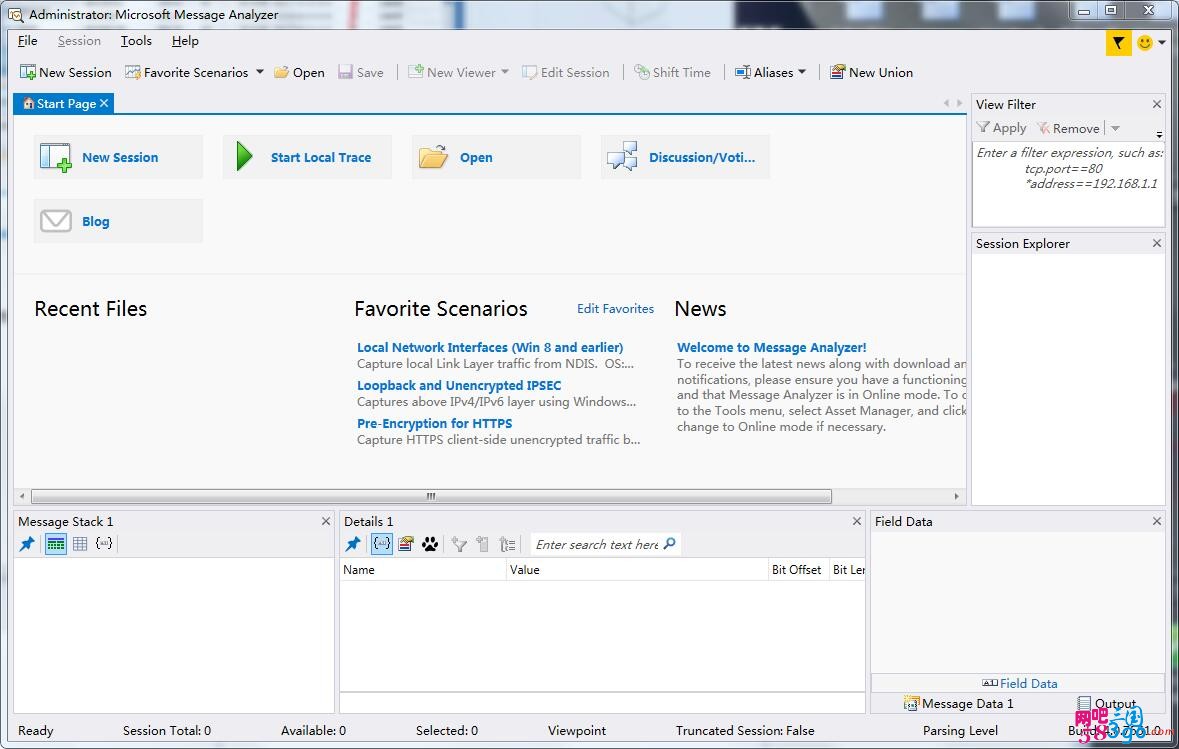Click the Value column header in Details
The height and width of the screenshot is (749, 1179).
[x=637, y=569]
